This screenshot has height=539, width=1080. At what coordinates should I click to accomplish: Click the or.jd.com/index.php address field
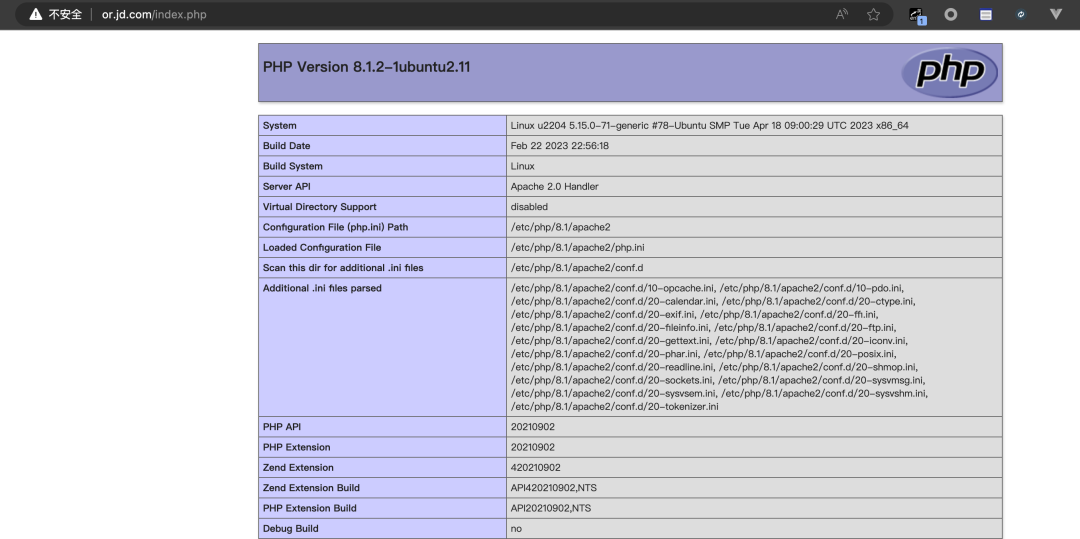(x=154, y=14)
